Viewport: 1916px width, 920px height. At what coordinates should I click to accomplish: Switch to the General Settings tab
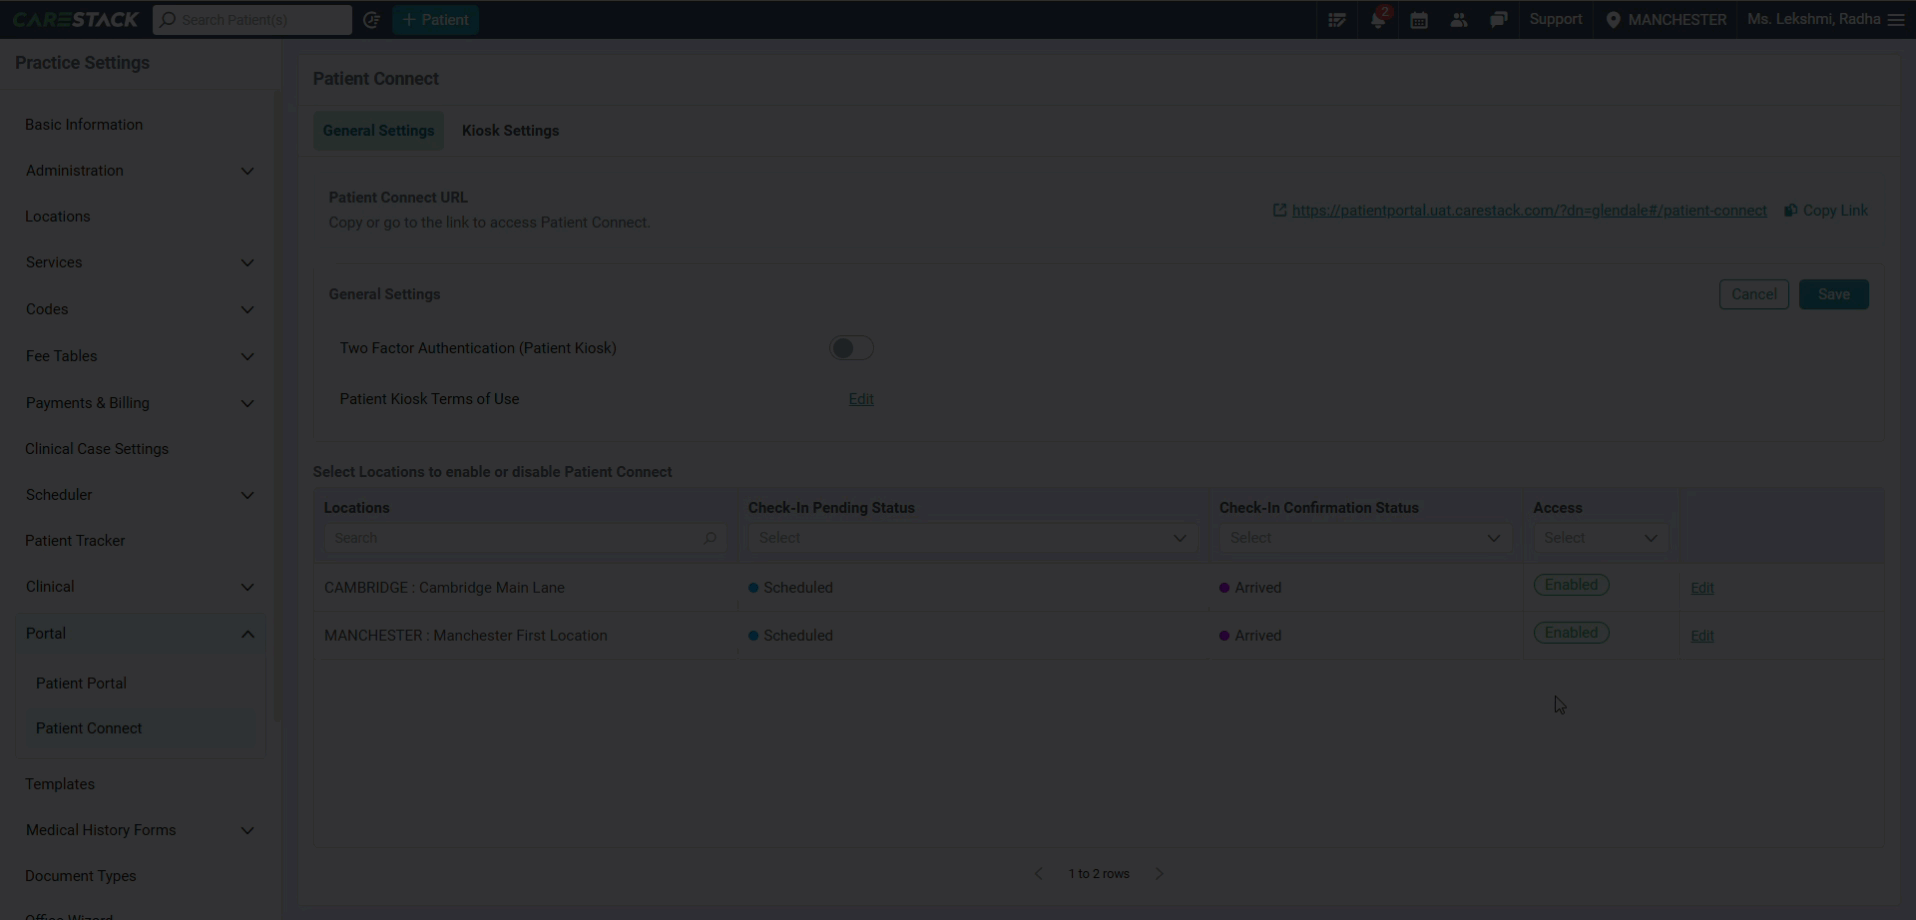[378, 131]
